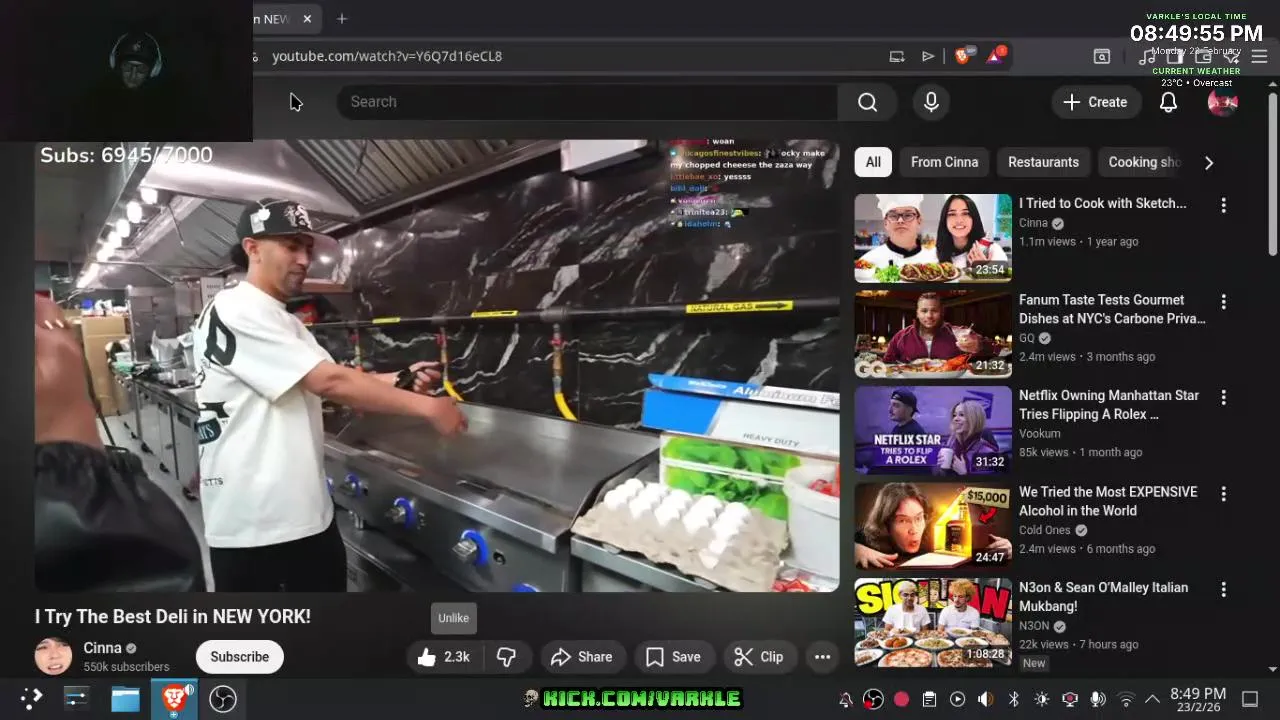
Task: Open a new browser tab with plus button
Action: click(342, 19)
